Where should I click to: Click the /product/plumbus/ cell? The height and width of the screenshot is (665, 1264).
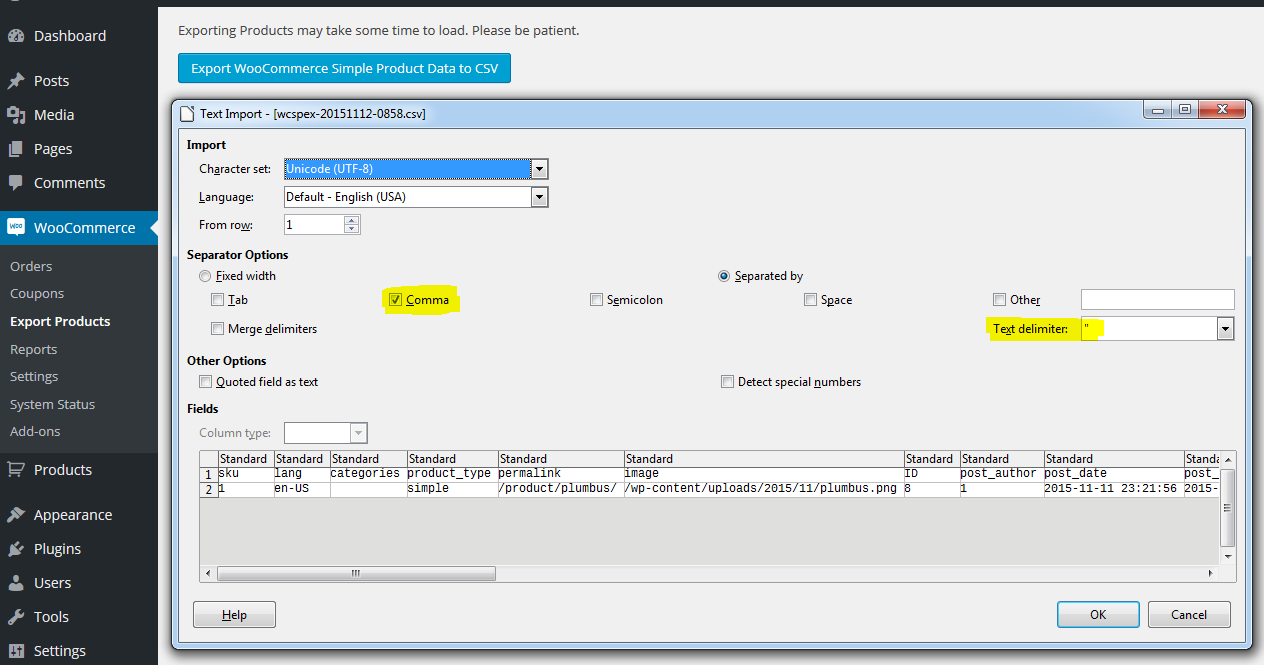tap(560, 489)
